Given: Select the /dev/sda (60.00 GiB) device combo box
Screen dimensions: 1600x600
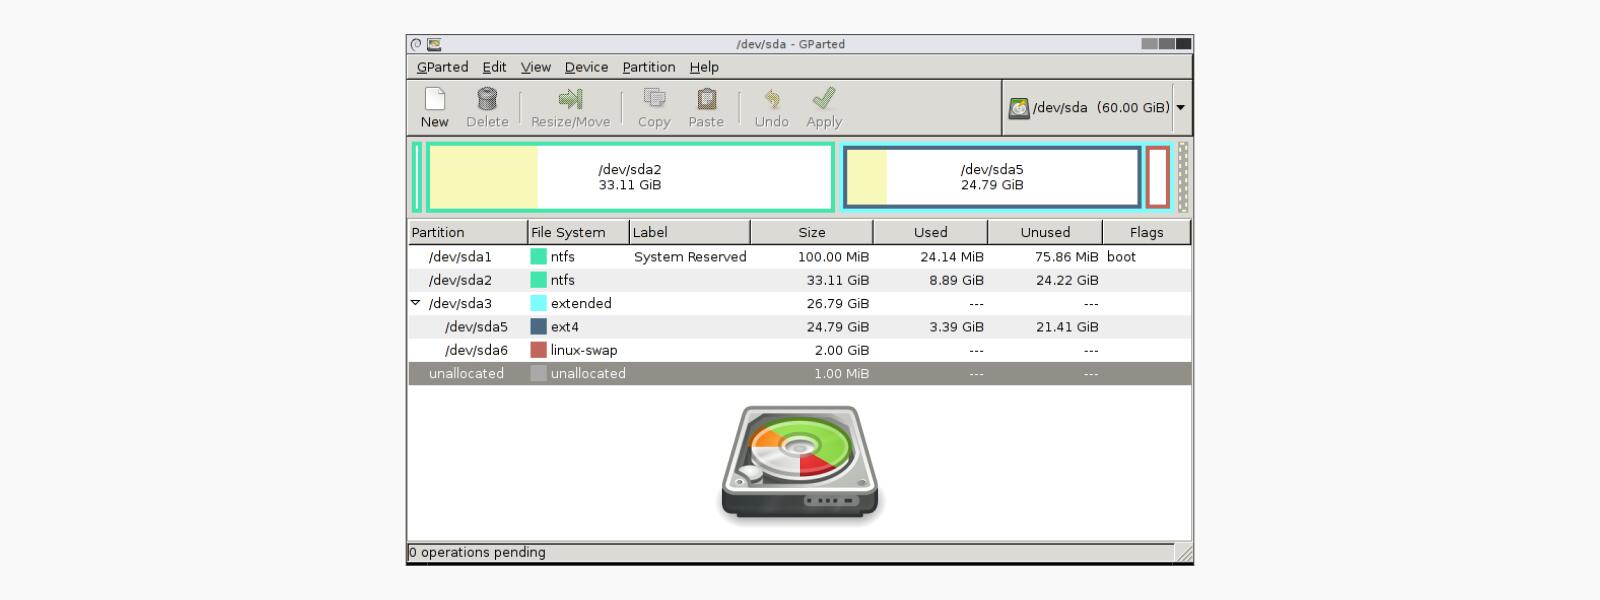Looking at the screenshot, I should [1097, 108].
